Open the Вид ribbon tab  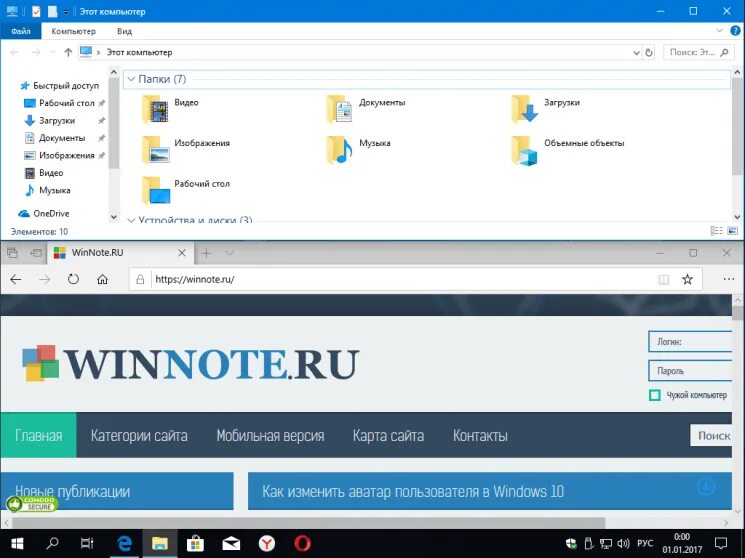pyautogui.click(x=124, y=31)
